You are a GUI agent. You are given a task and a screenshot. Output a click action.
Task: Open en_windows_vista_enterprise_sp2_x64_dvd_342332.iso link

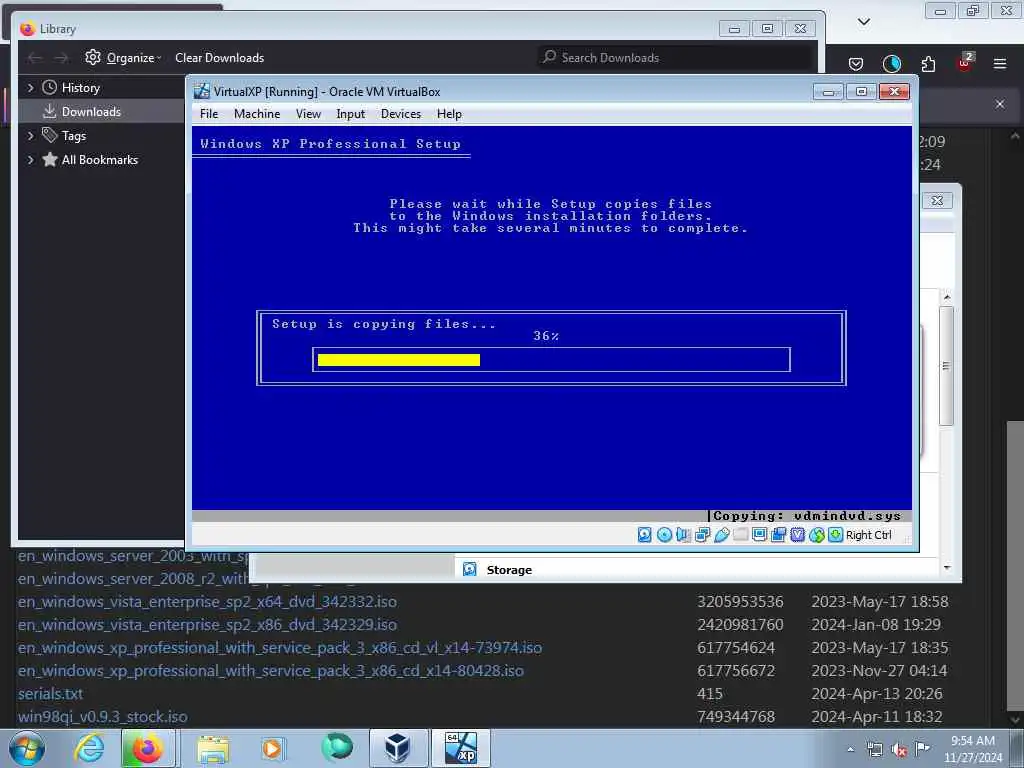[207, 601]
